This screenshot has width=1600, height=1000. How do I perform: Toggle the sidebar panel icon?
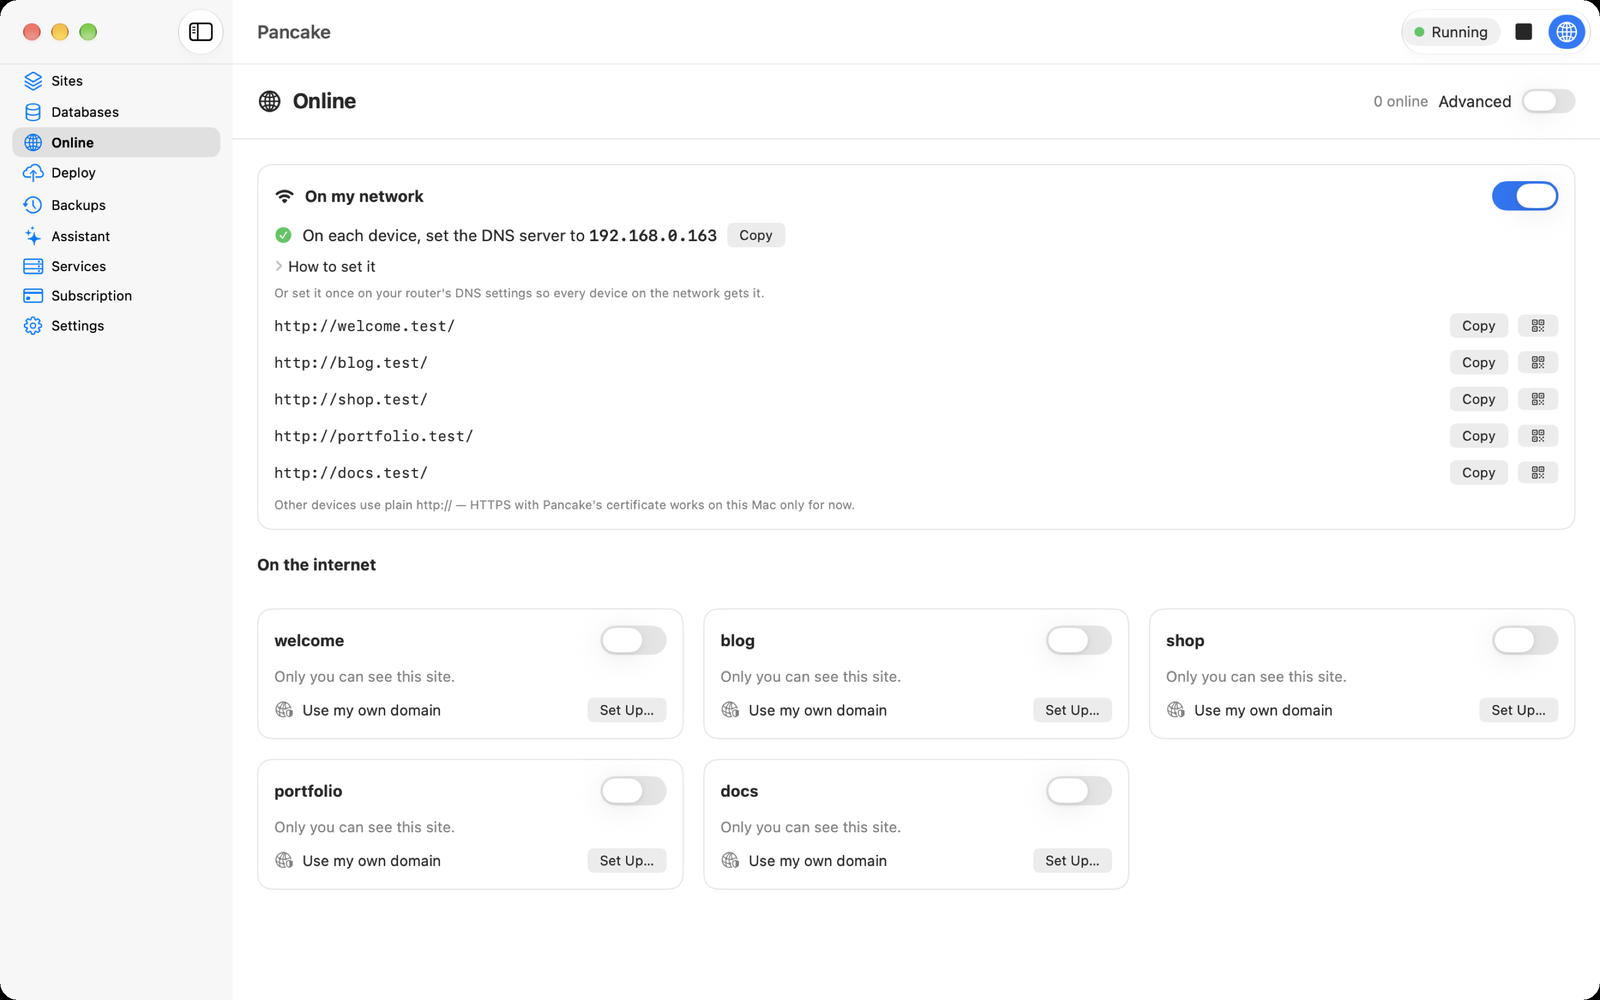click(x=201, y=32)
